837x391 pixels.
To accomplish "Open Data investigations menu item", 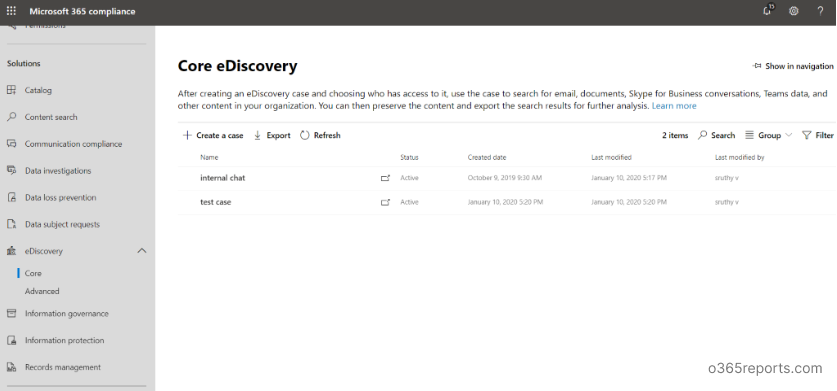I will coord(58,170).
